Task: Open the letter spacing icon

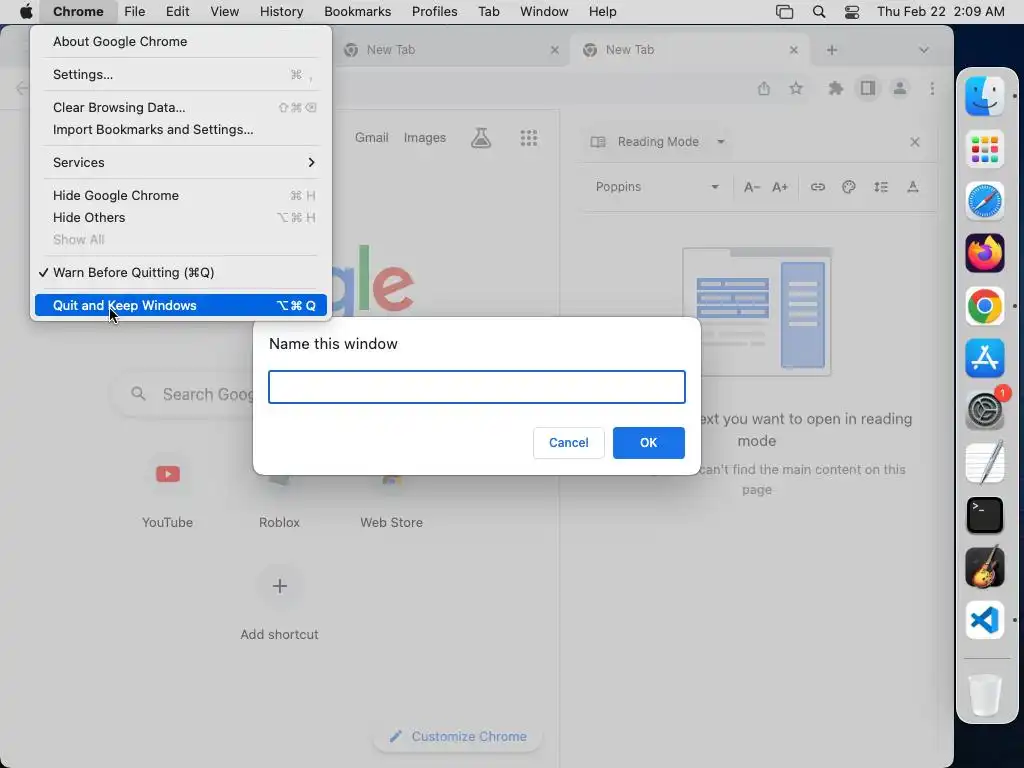Action: (x=913, y=187)
